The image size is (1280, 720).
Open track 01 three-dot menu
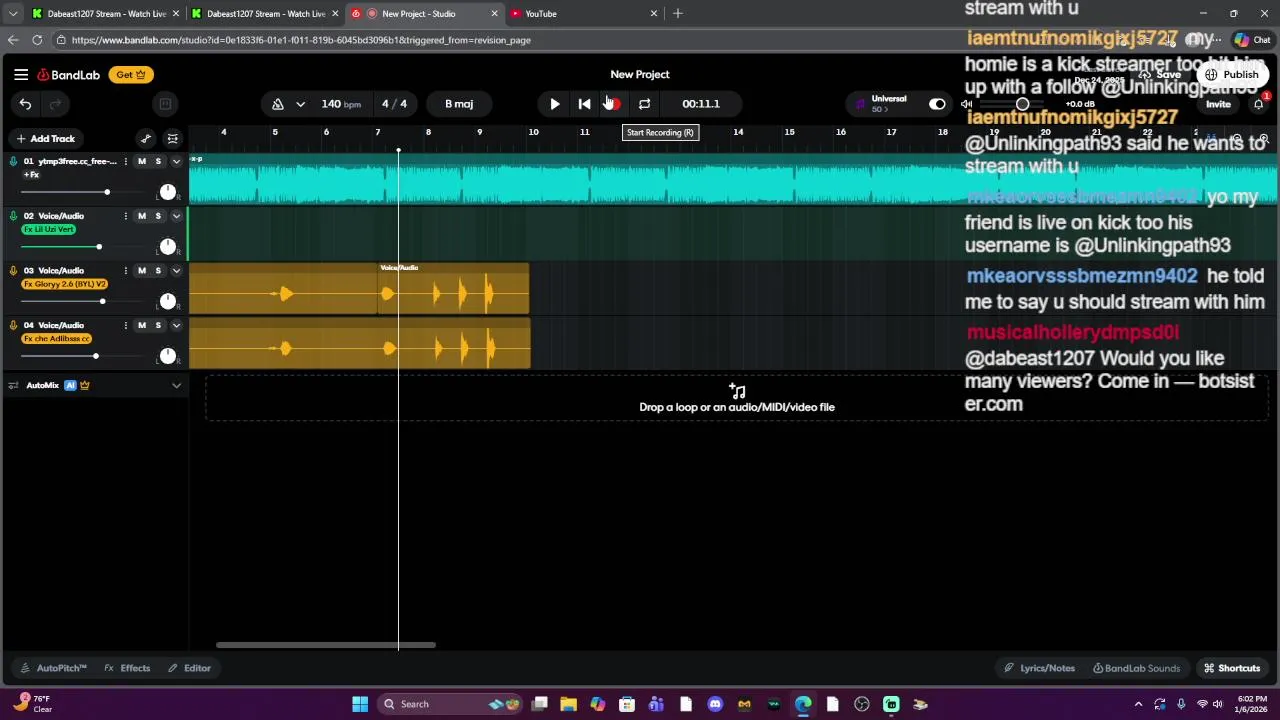coord(125,161)
